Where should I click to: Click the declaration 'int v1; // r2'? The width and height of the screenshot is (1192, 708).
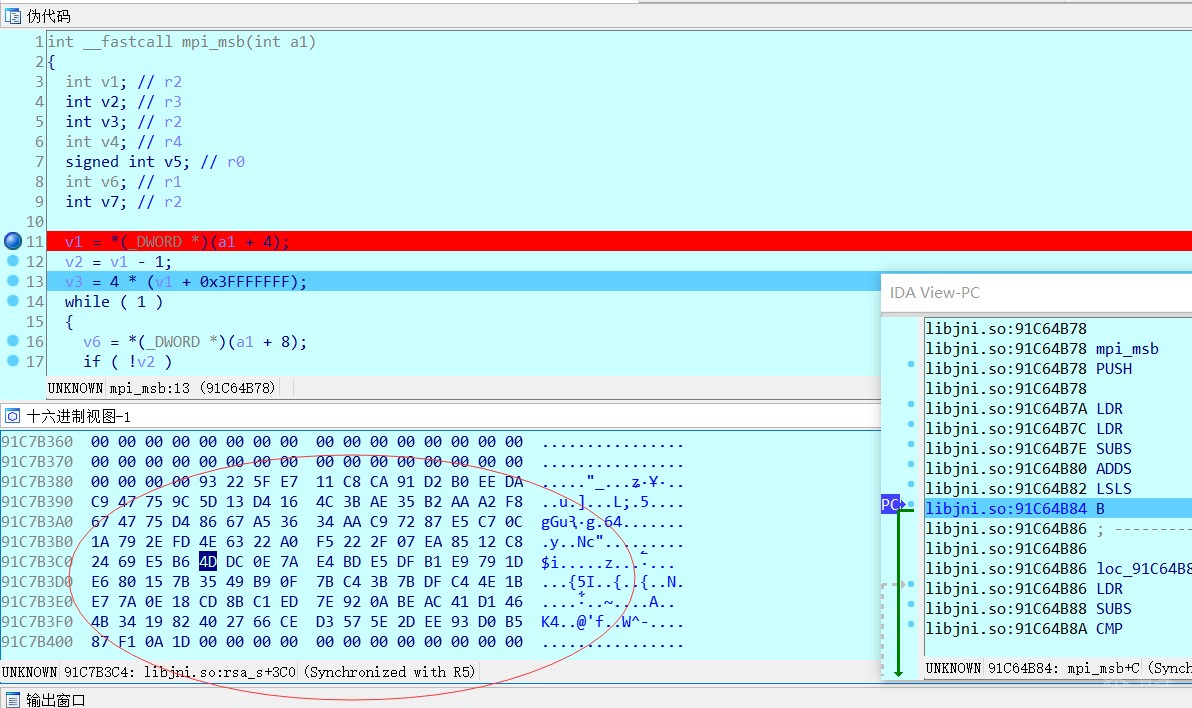coord(124,81)
